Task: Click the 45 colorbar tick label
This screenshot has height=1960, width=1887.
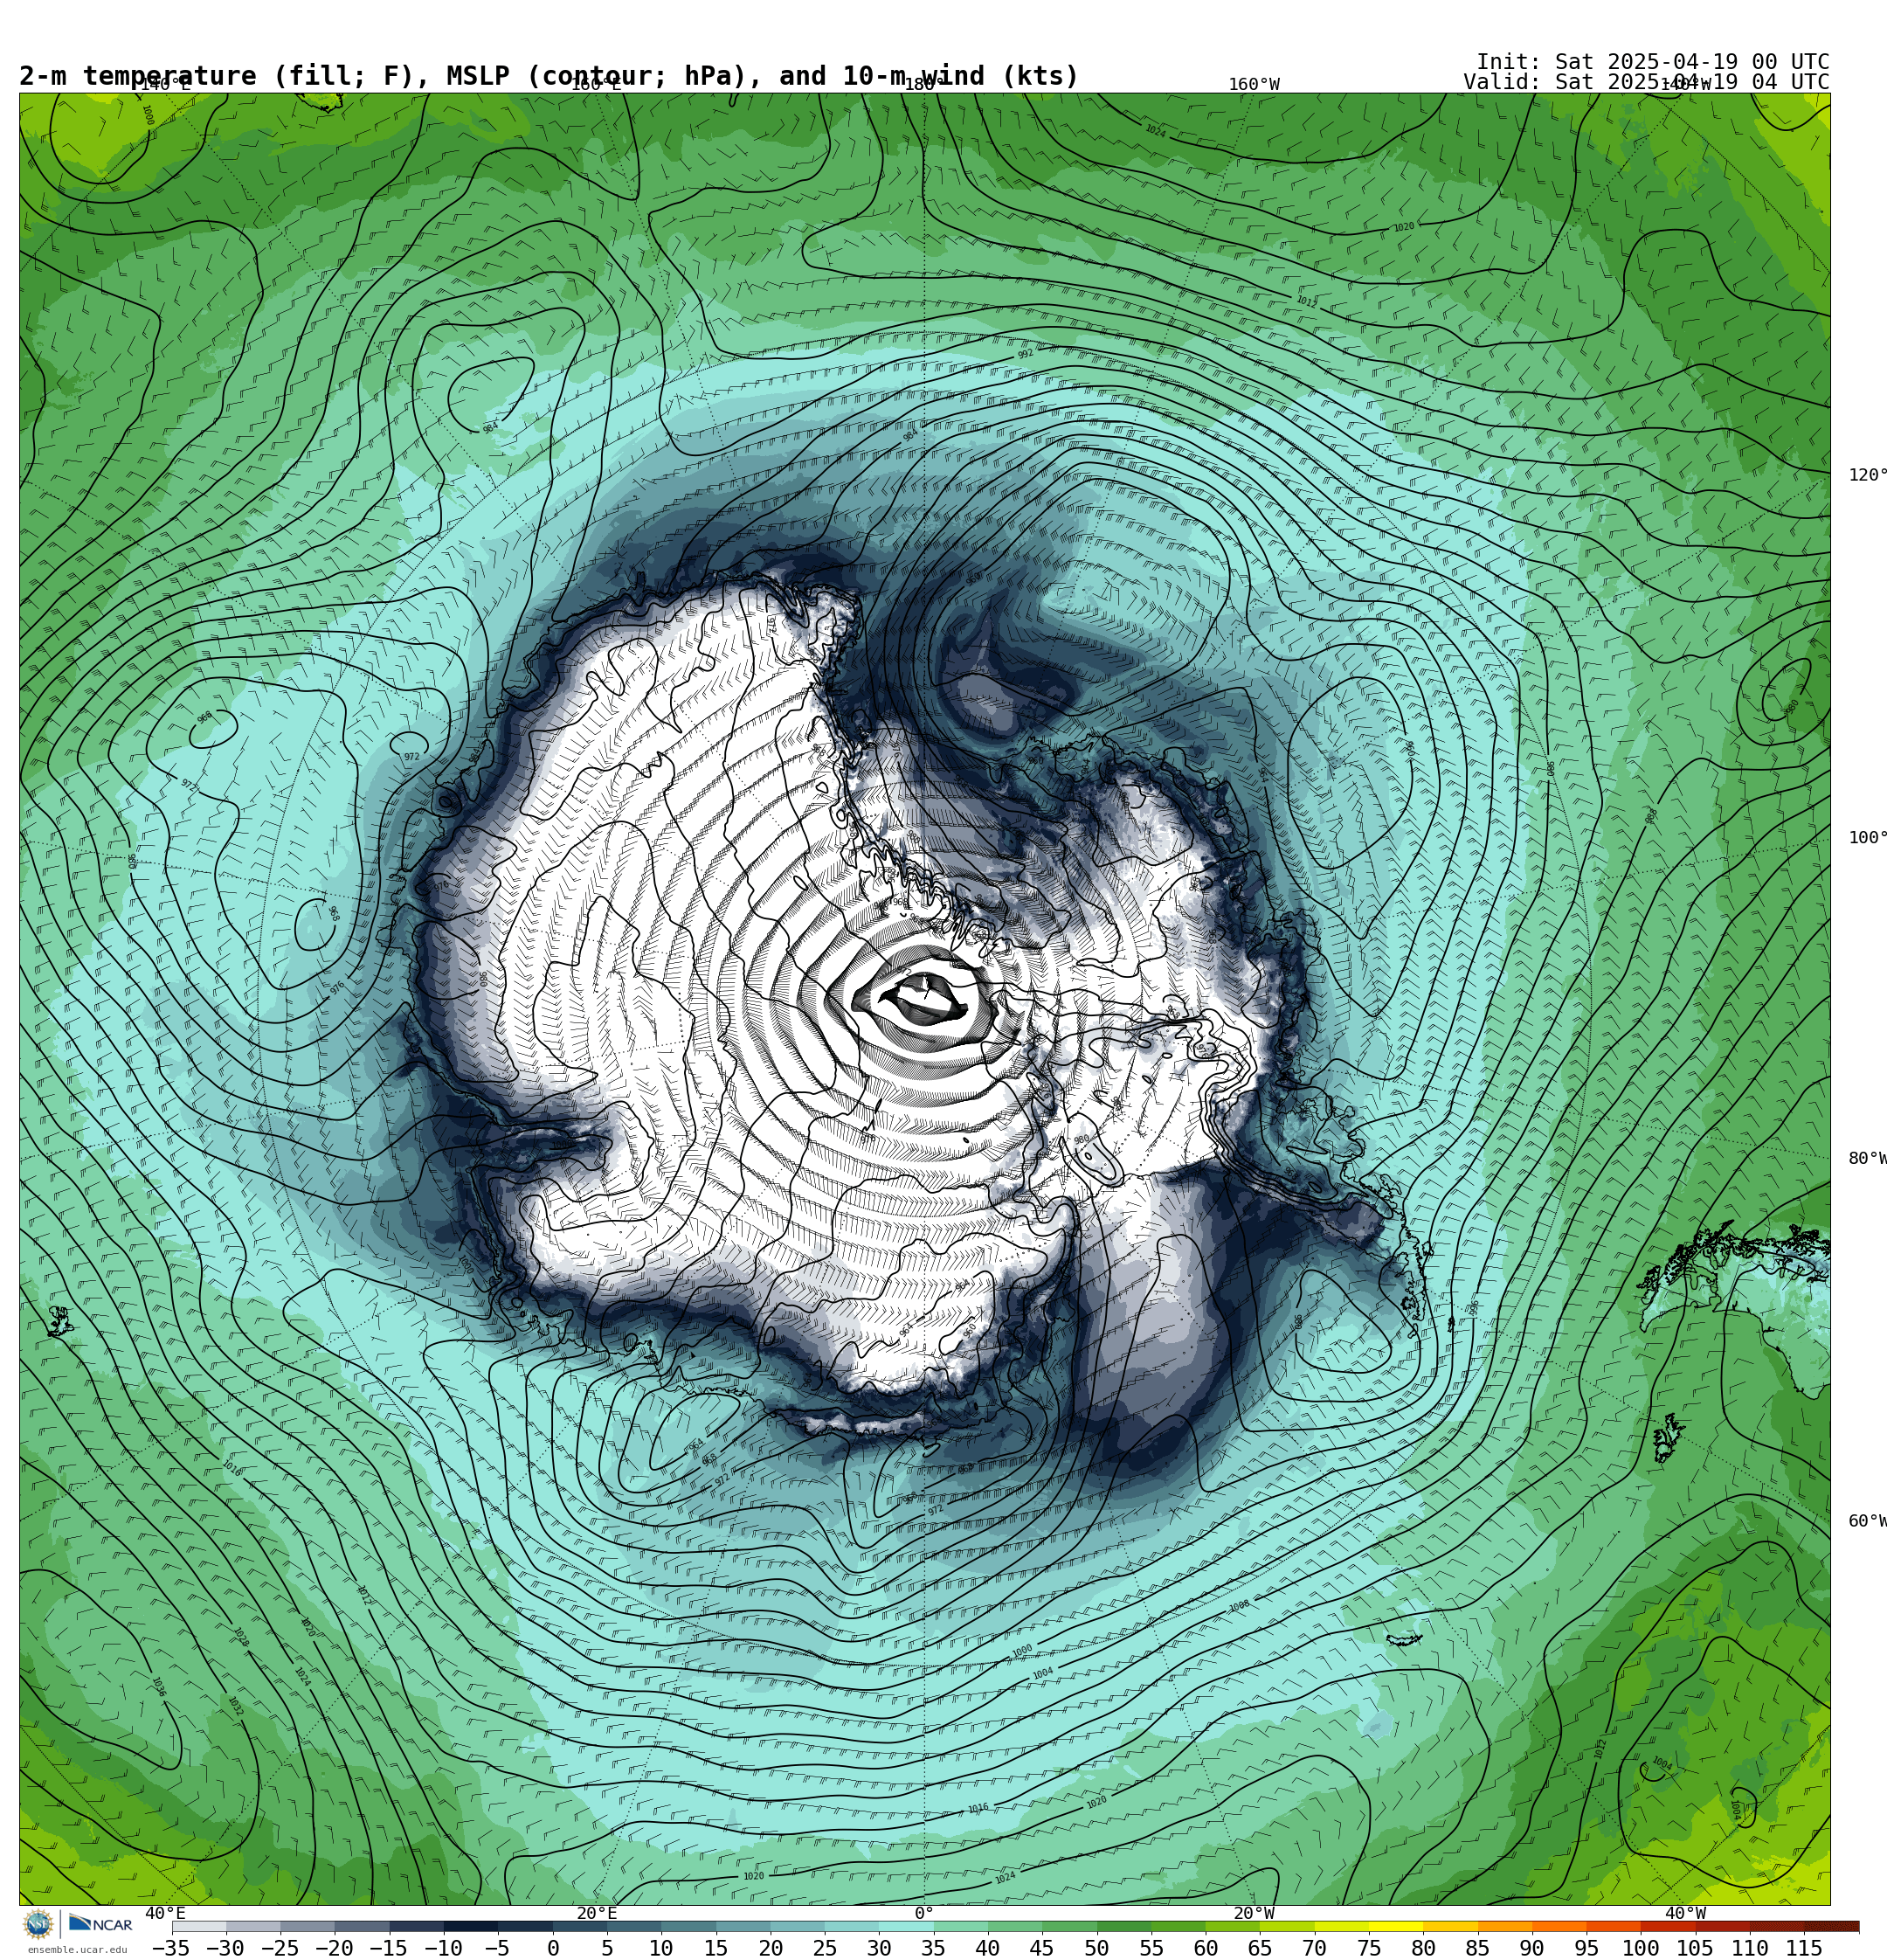Action: pos(1042,1948)
